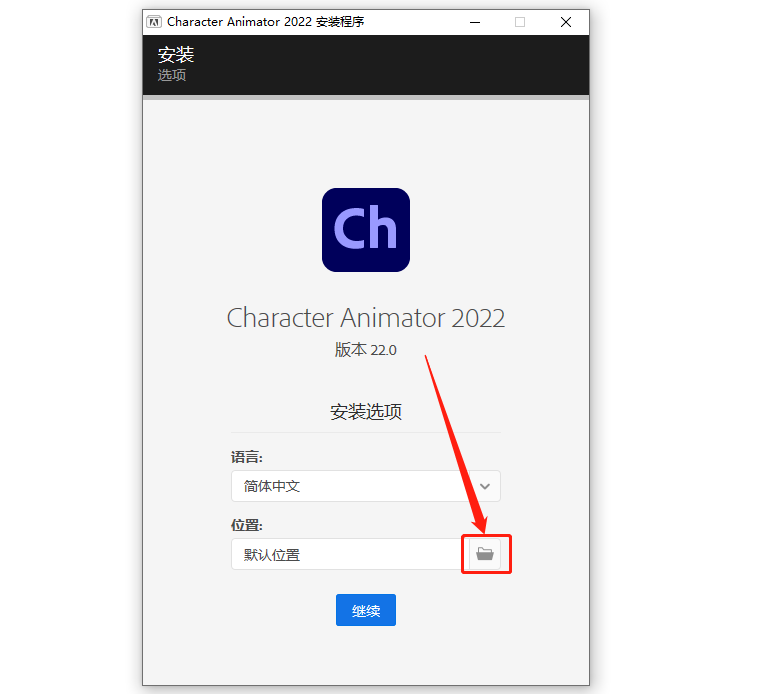Click the 安装选项 section heading
Viewport: 758px width, 694px height.
coord(366,412)
